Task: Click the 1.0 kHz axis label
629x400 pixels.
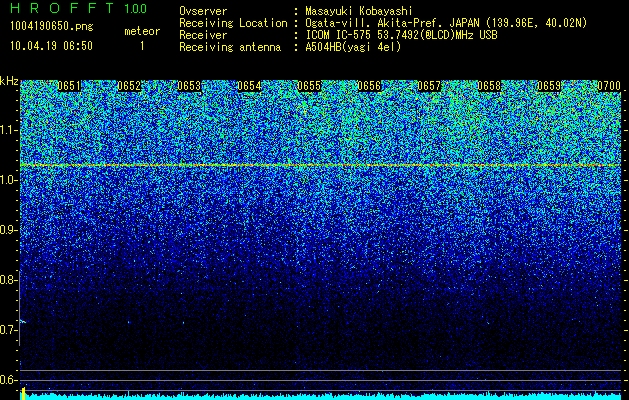Action: [9, 180]
